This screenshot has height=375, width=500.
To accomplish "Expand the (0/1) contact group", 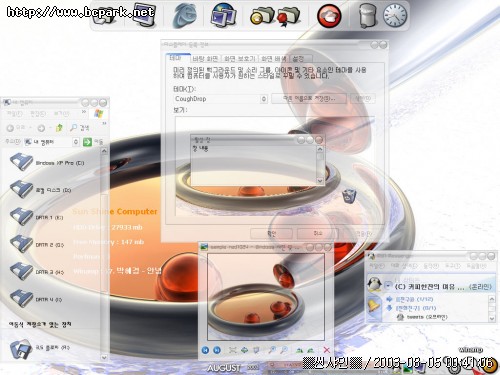I will (389, 308).
